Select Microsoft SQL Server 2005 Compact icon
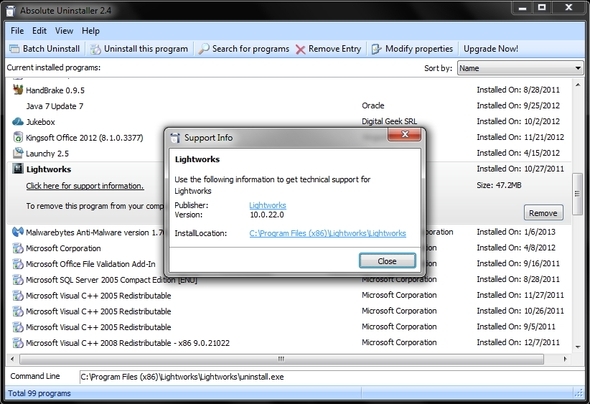This screenshot has width=590, height=404. [18, 279]
